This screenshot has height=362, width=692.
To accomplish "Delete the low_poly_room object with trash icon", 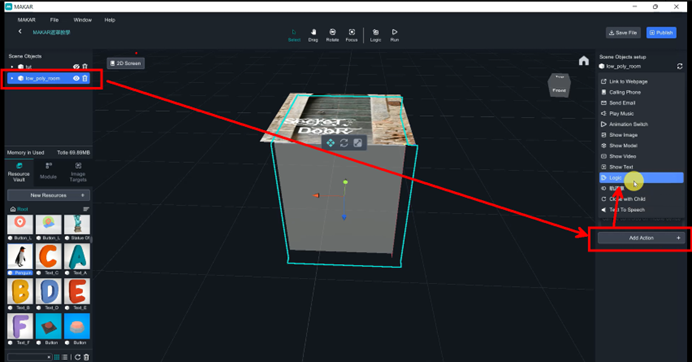I will [85, 78].
